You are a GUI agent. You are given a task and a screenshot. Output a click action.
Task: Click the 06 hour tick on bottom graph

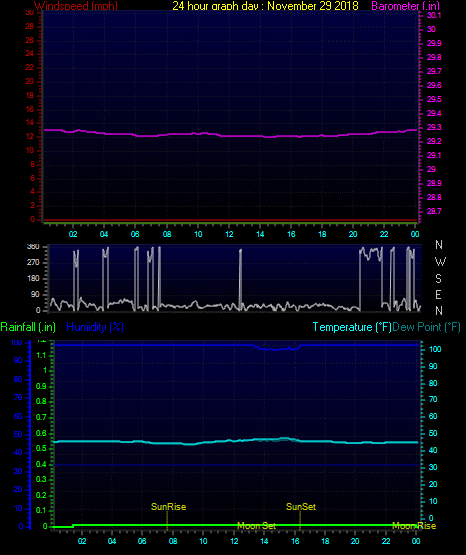click(142, 541)
